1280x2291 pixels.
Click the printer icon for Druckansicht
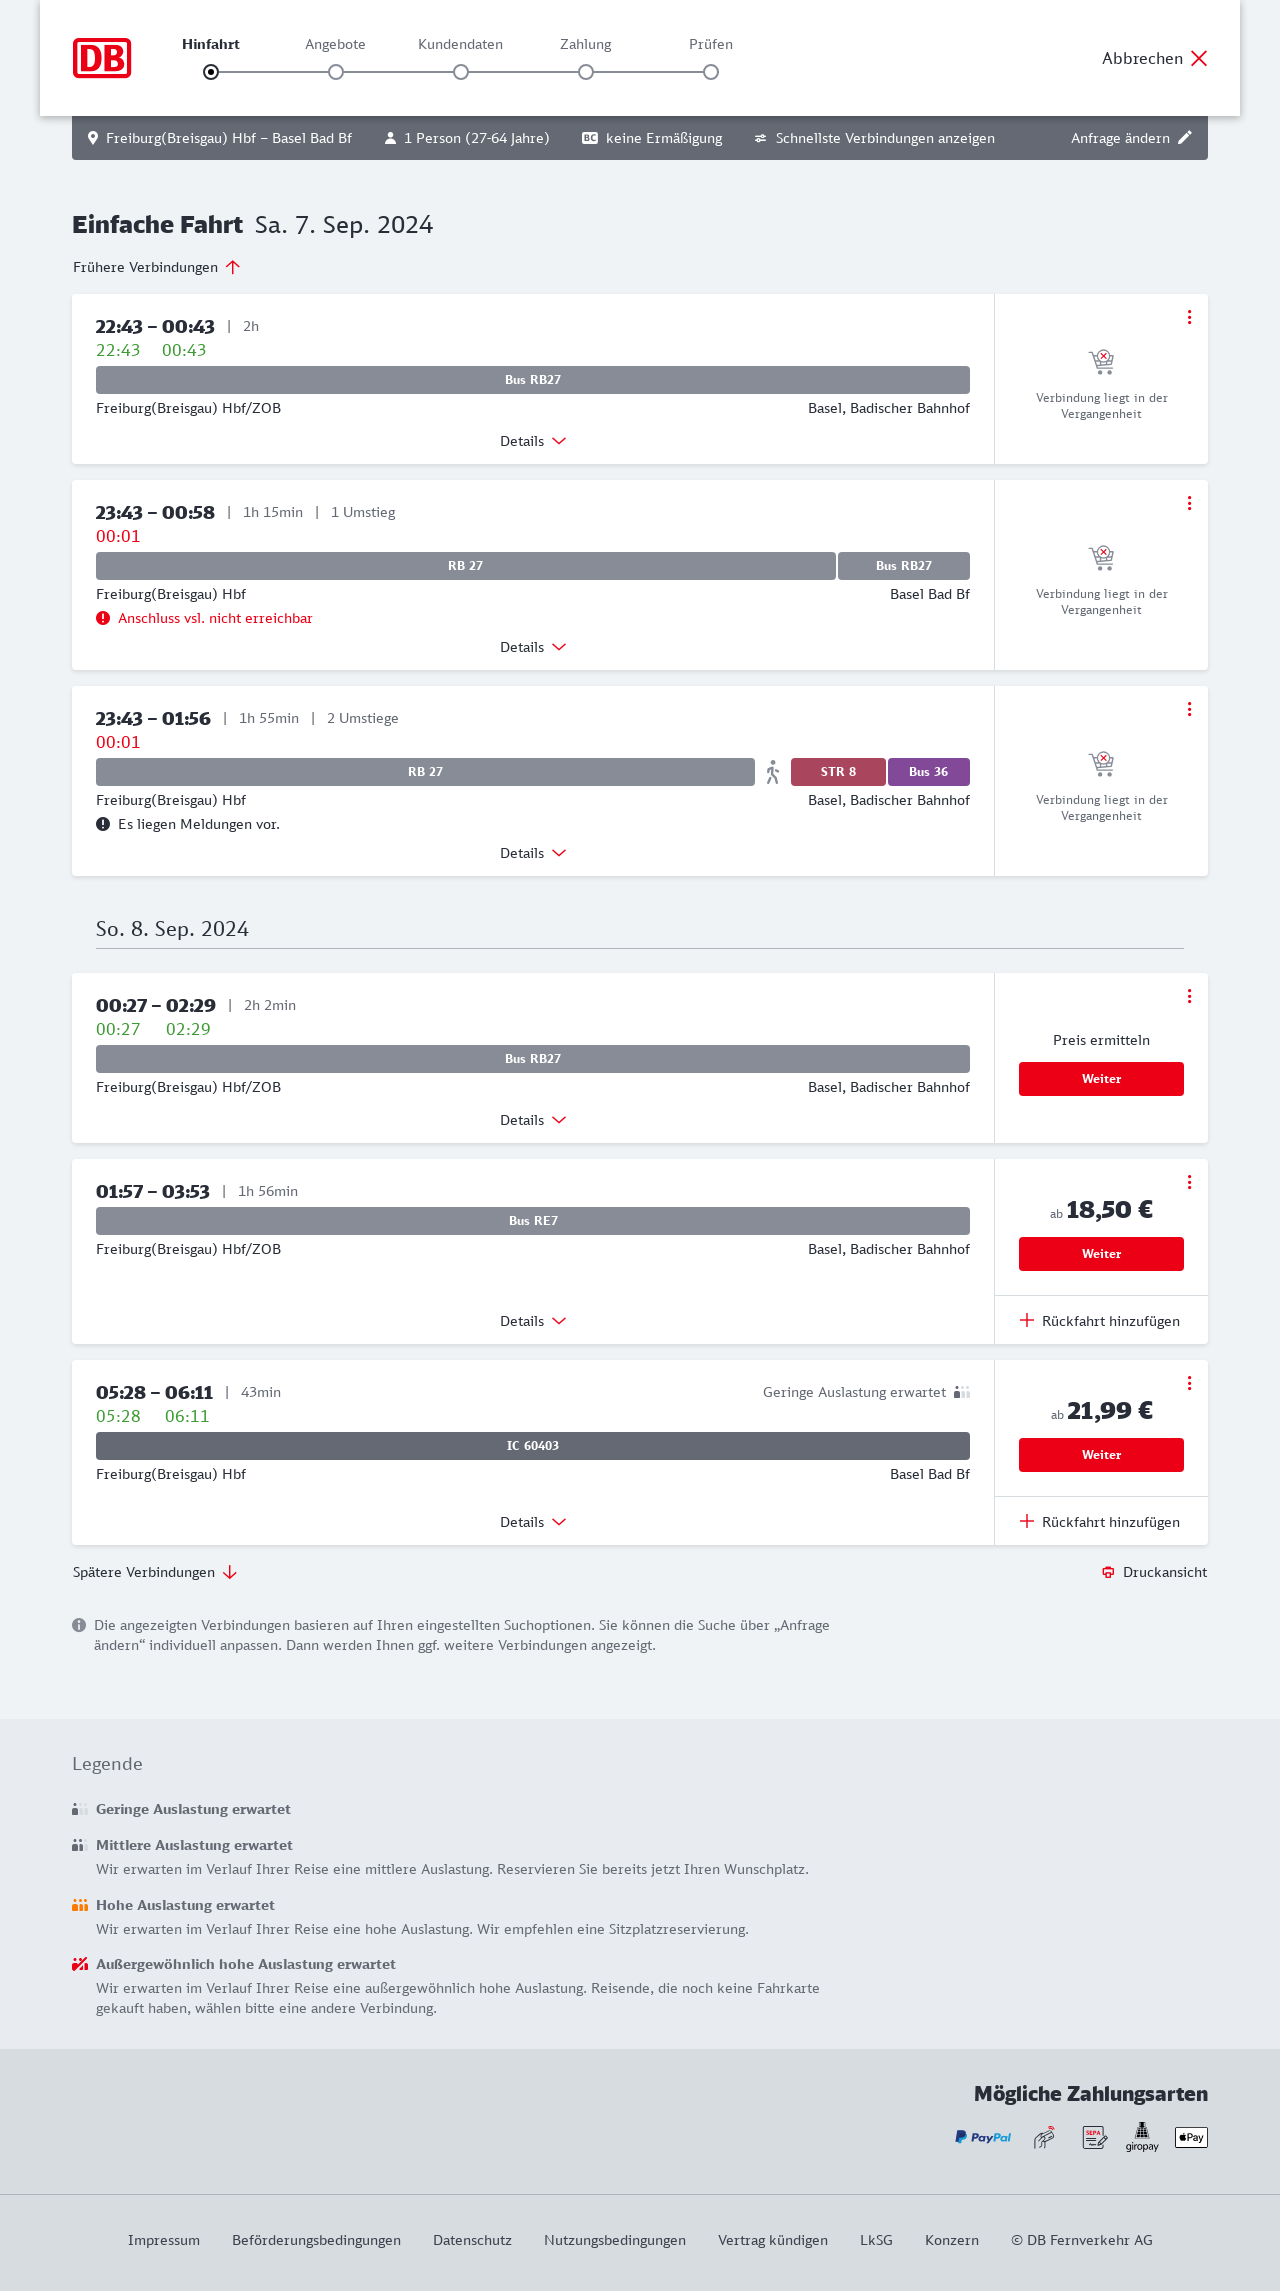pos(1108,1572)
